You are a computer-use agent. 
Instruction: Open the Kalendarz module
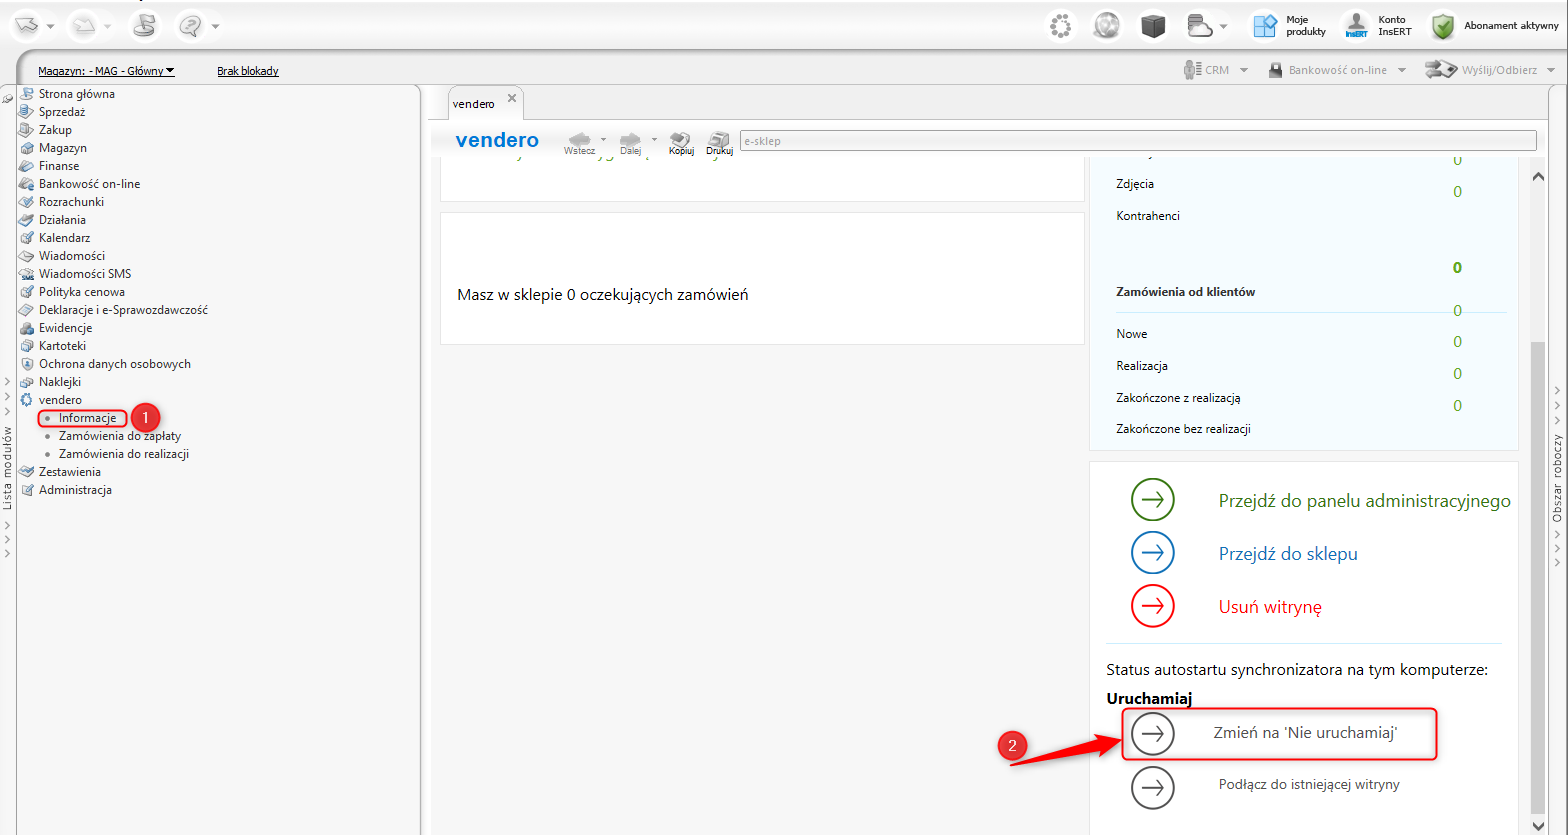click(64, 238)
